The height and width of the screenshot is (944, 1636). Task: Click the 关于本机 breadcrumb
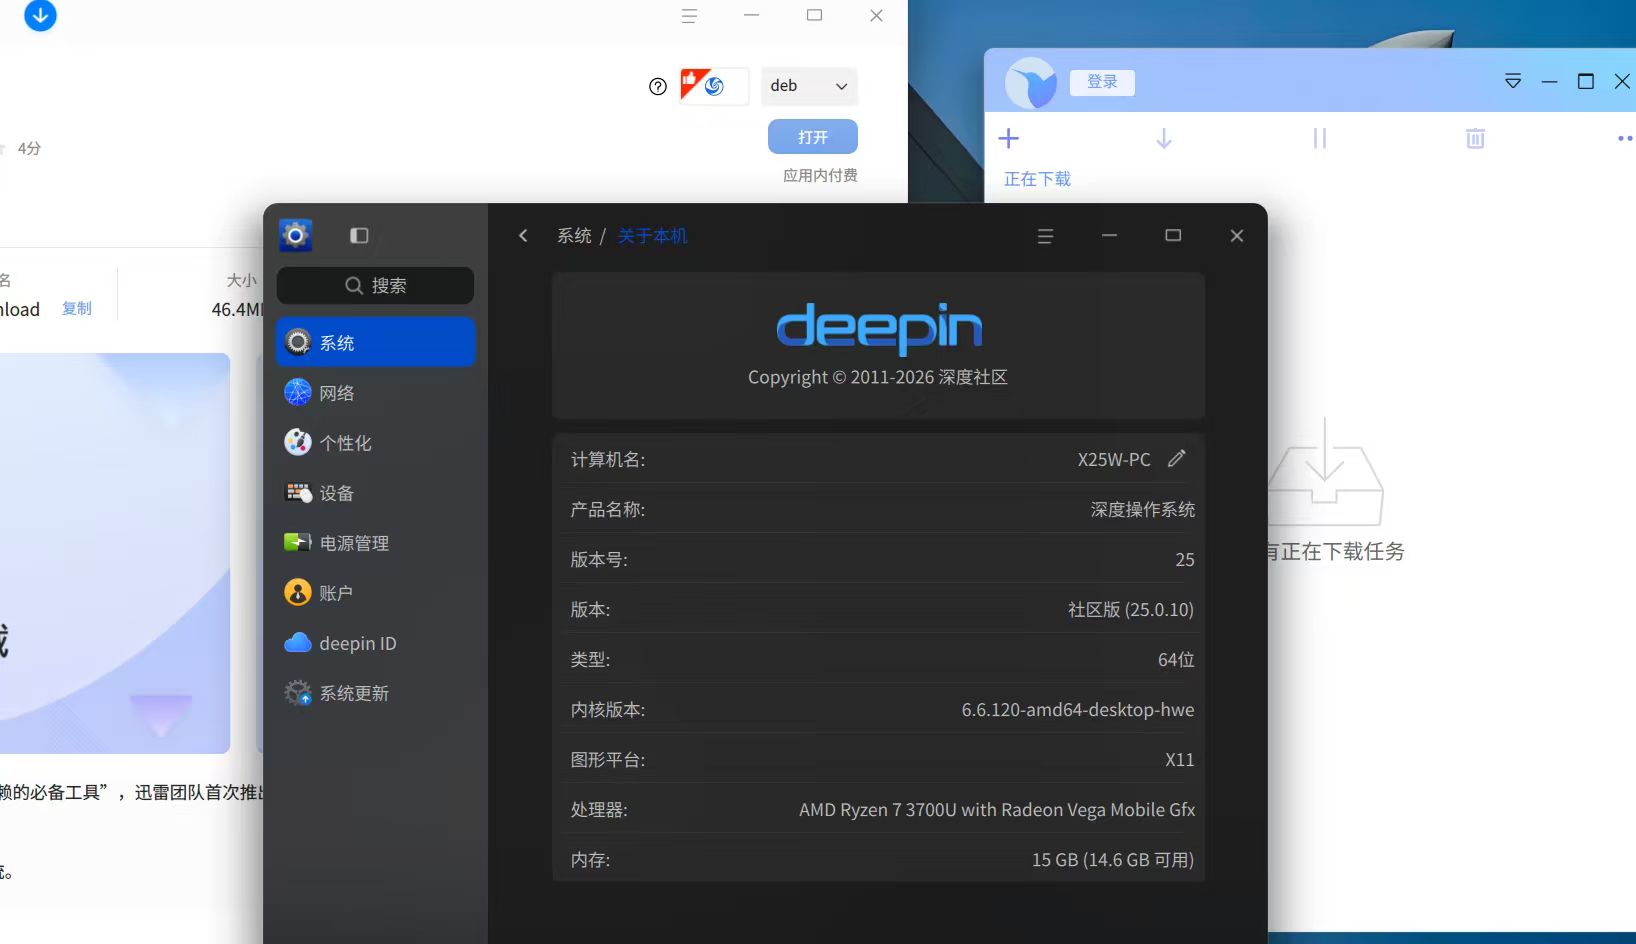(x=652, y=236)
